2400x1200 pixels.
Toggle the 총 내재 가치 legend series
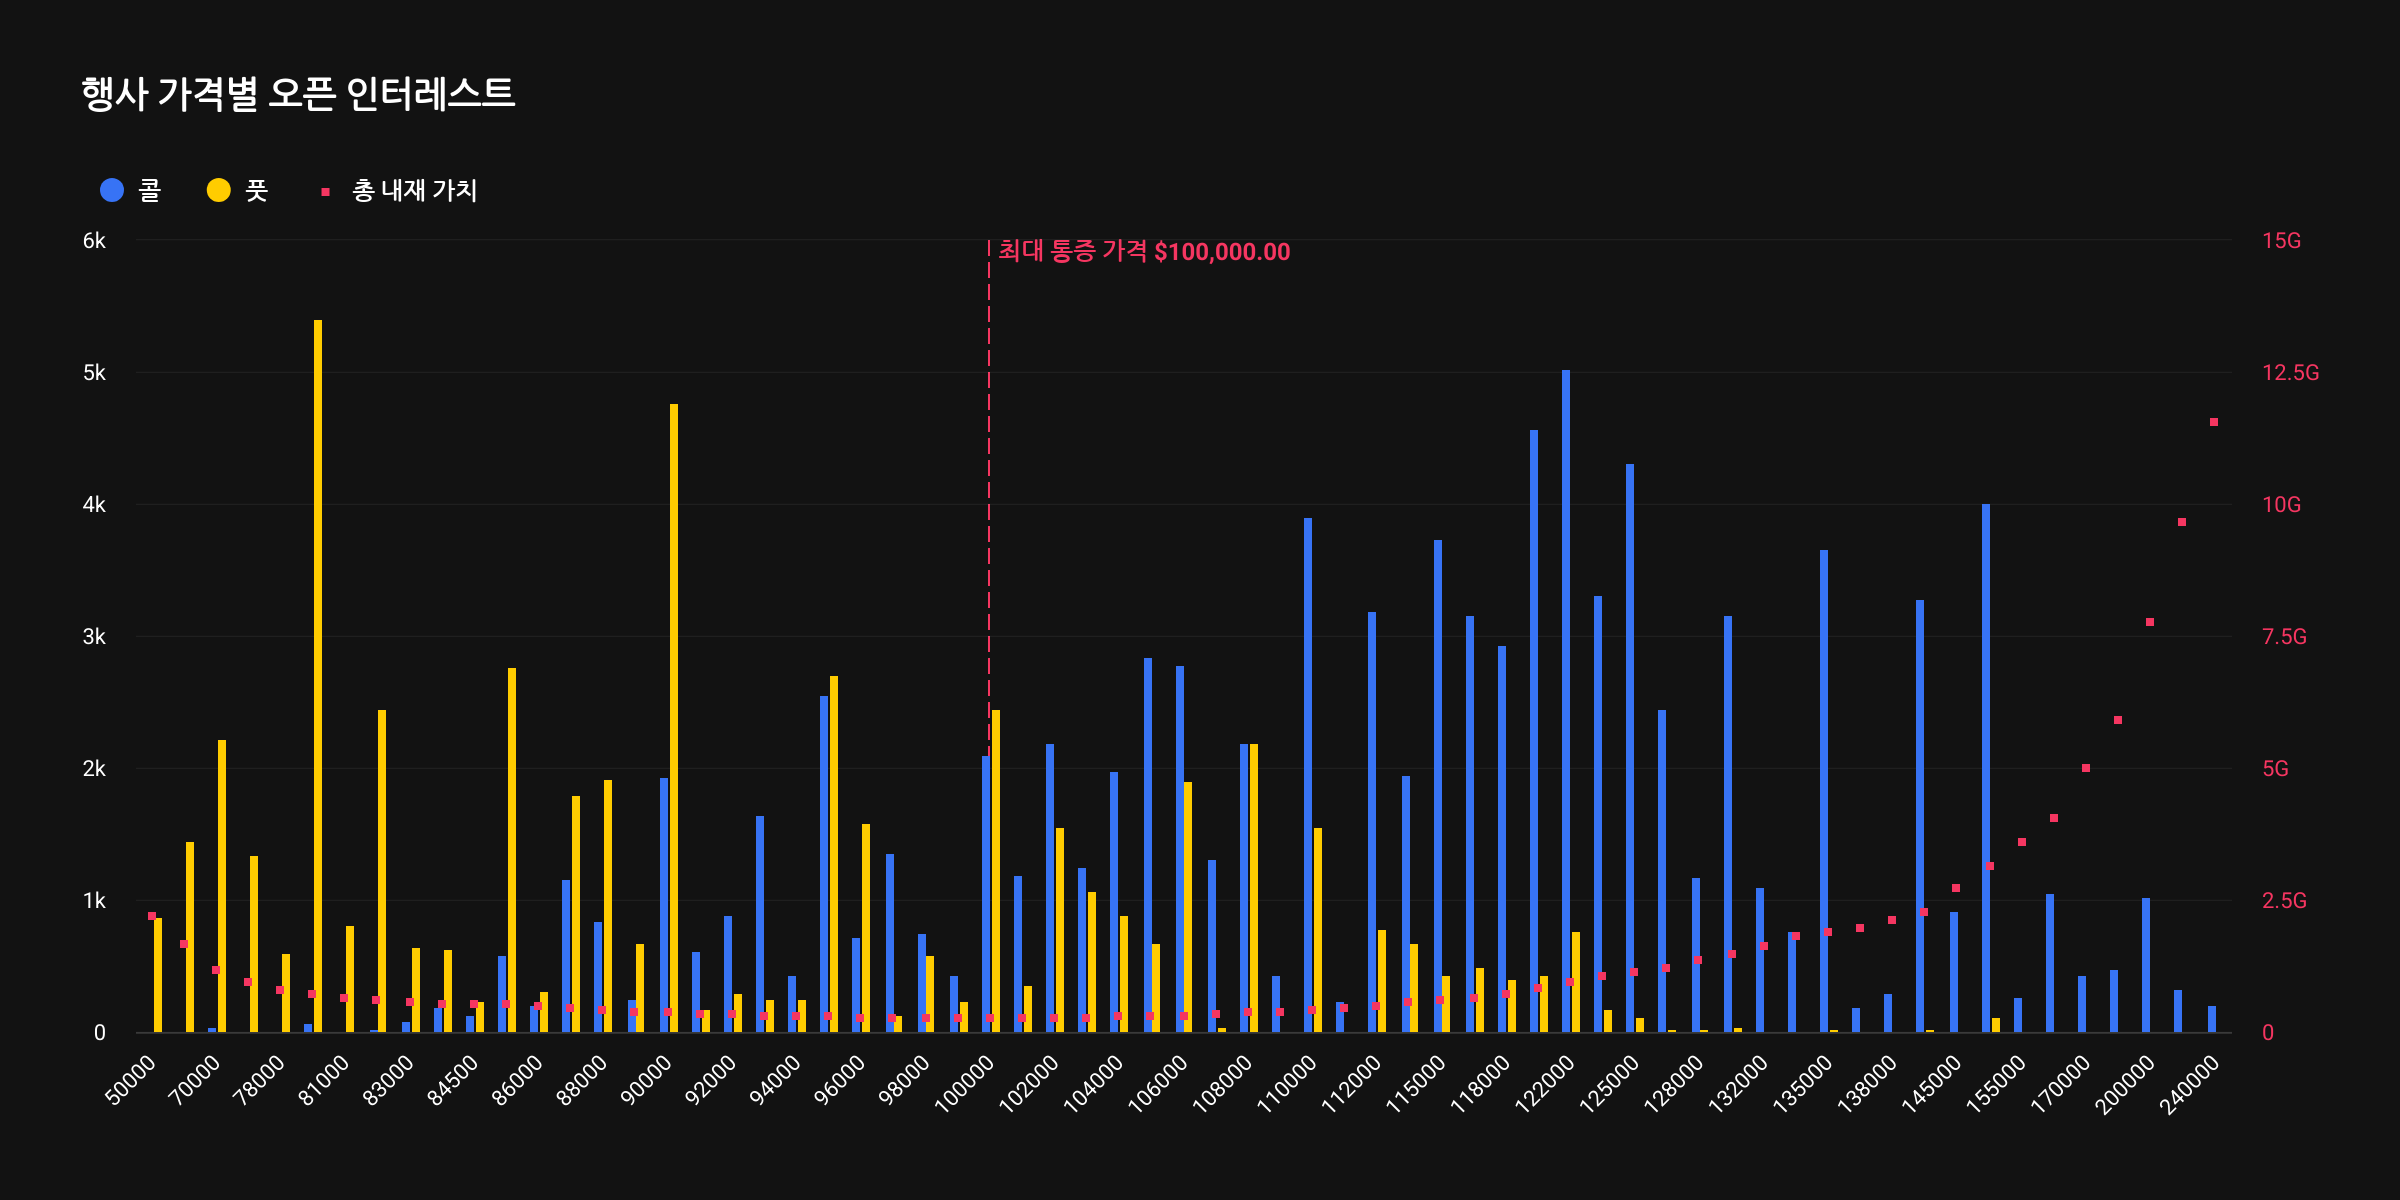(x=414, y=190)
